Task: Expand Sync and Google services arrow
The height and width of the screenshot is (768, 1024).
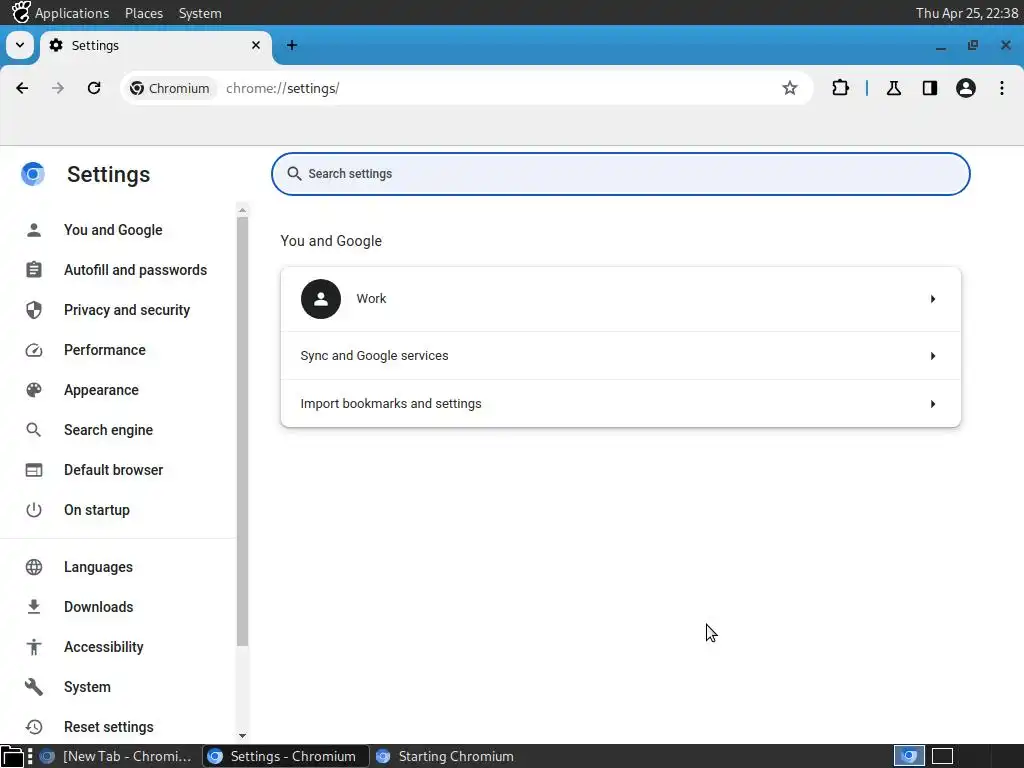Action: tap(933, 356)
